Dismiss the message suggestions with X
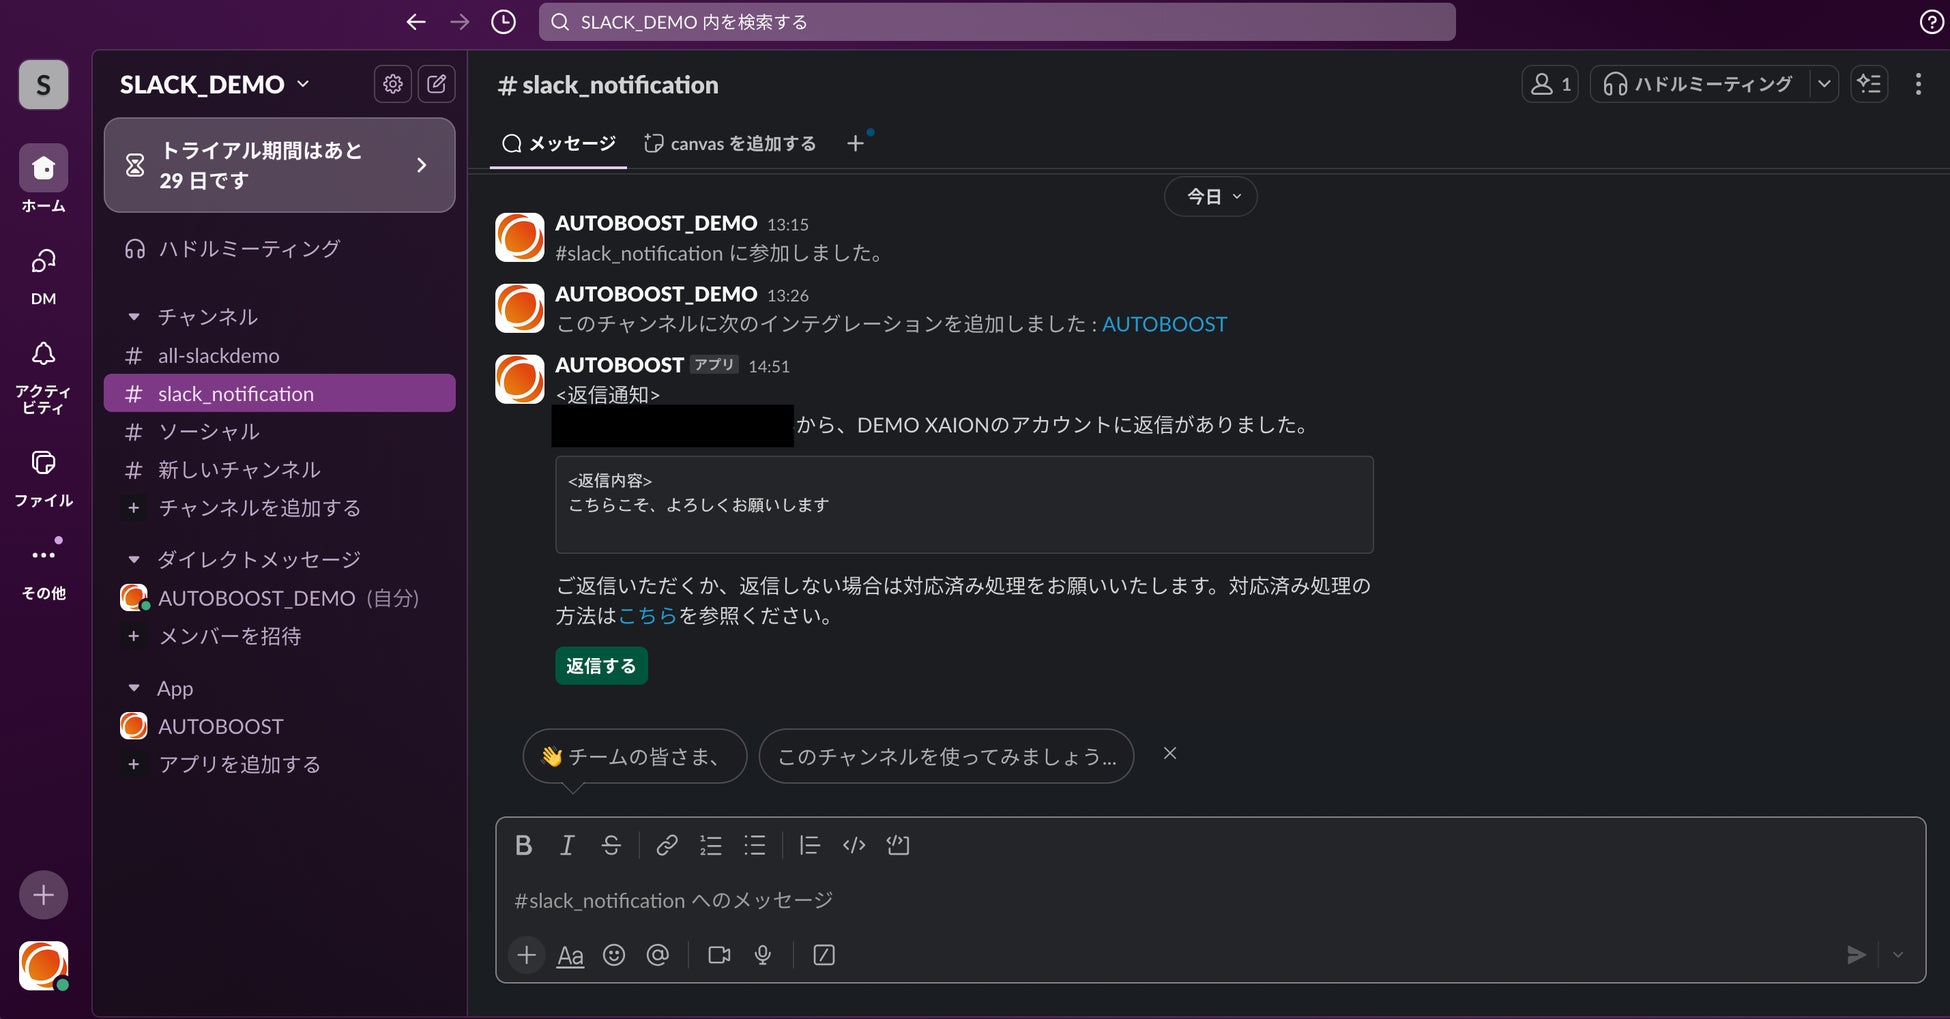The width and height of the screenshot is (1950, 1019). 1170,753
